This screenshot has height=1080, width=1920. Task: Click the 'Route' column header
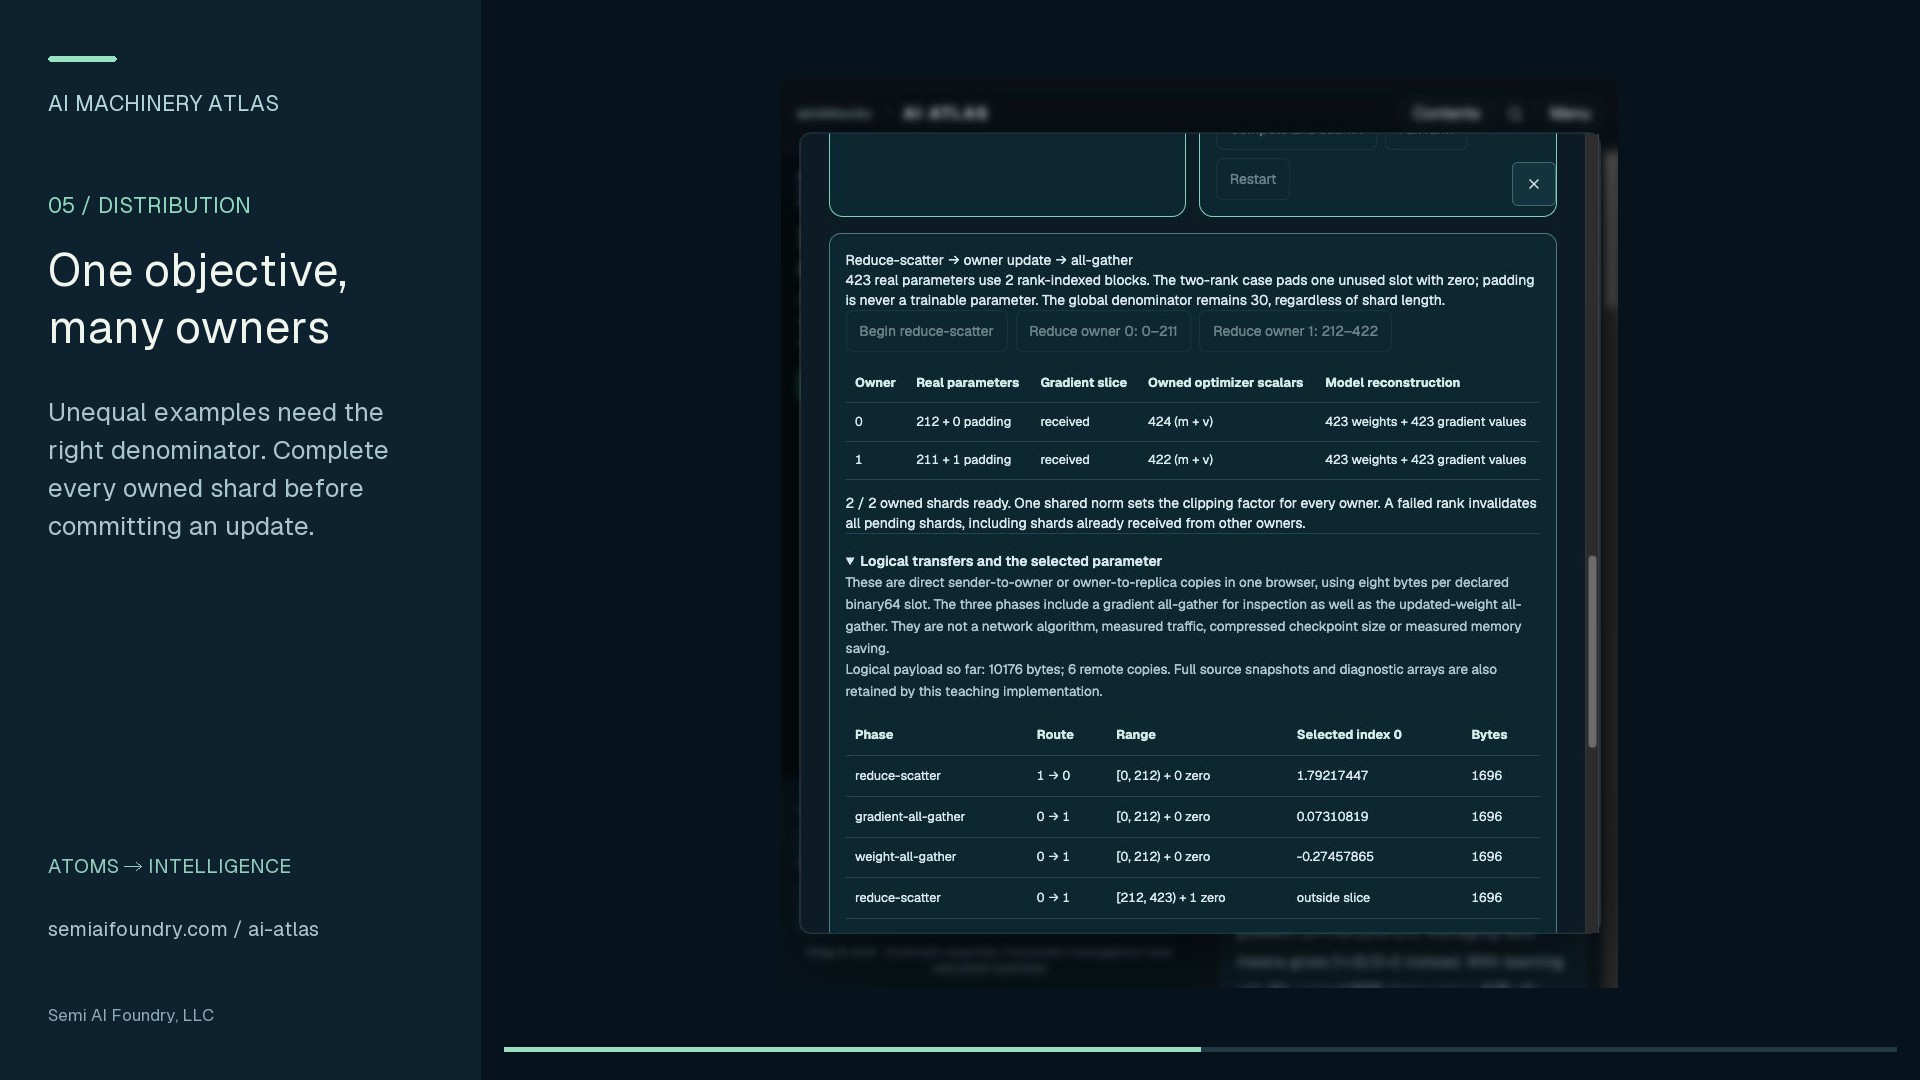(1055, 735)
